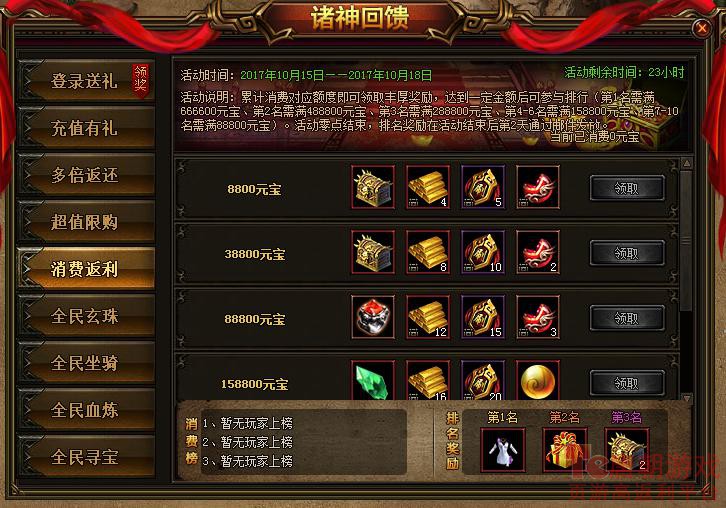This screenshot has width=726, height=508.
Task: Click the reward list scroll down arrow
Action: point(687,398)
